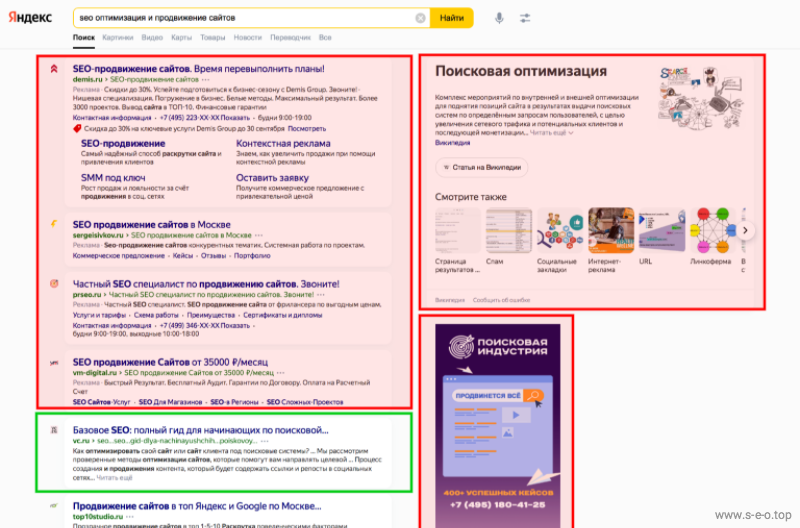The width and height of the screenshot is (800, 528).
Task: Switch to the Картинки tab
Action: [x=117, y=38]
